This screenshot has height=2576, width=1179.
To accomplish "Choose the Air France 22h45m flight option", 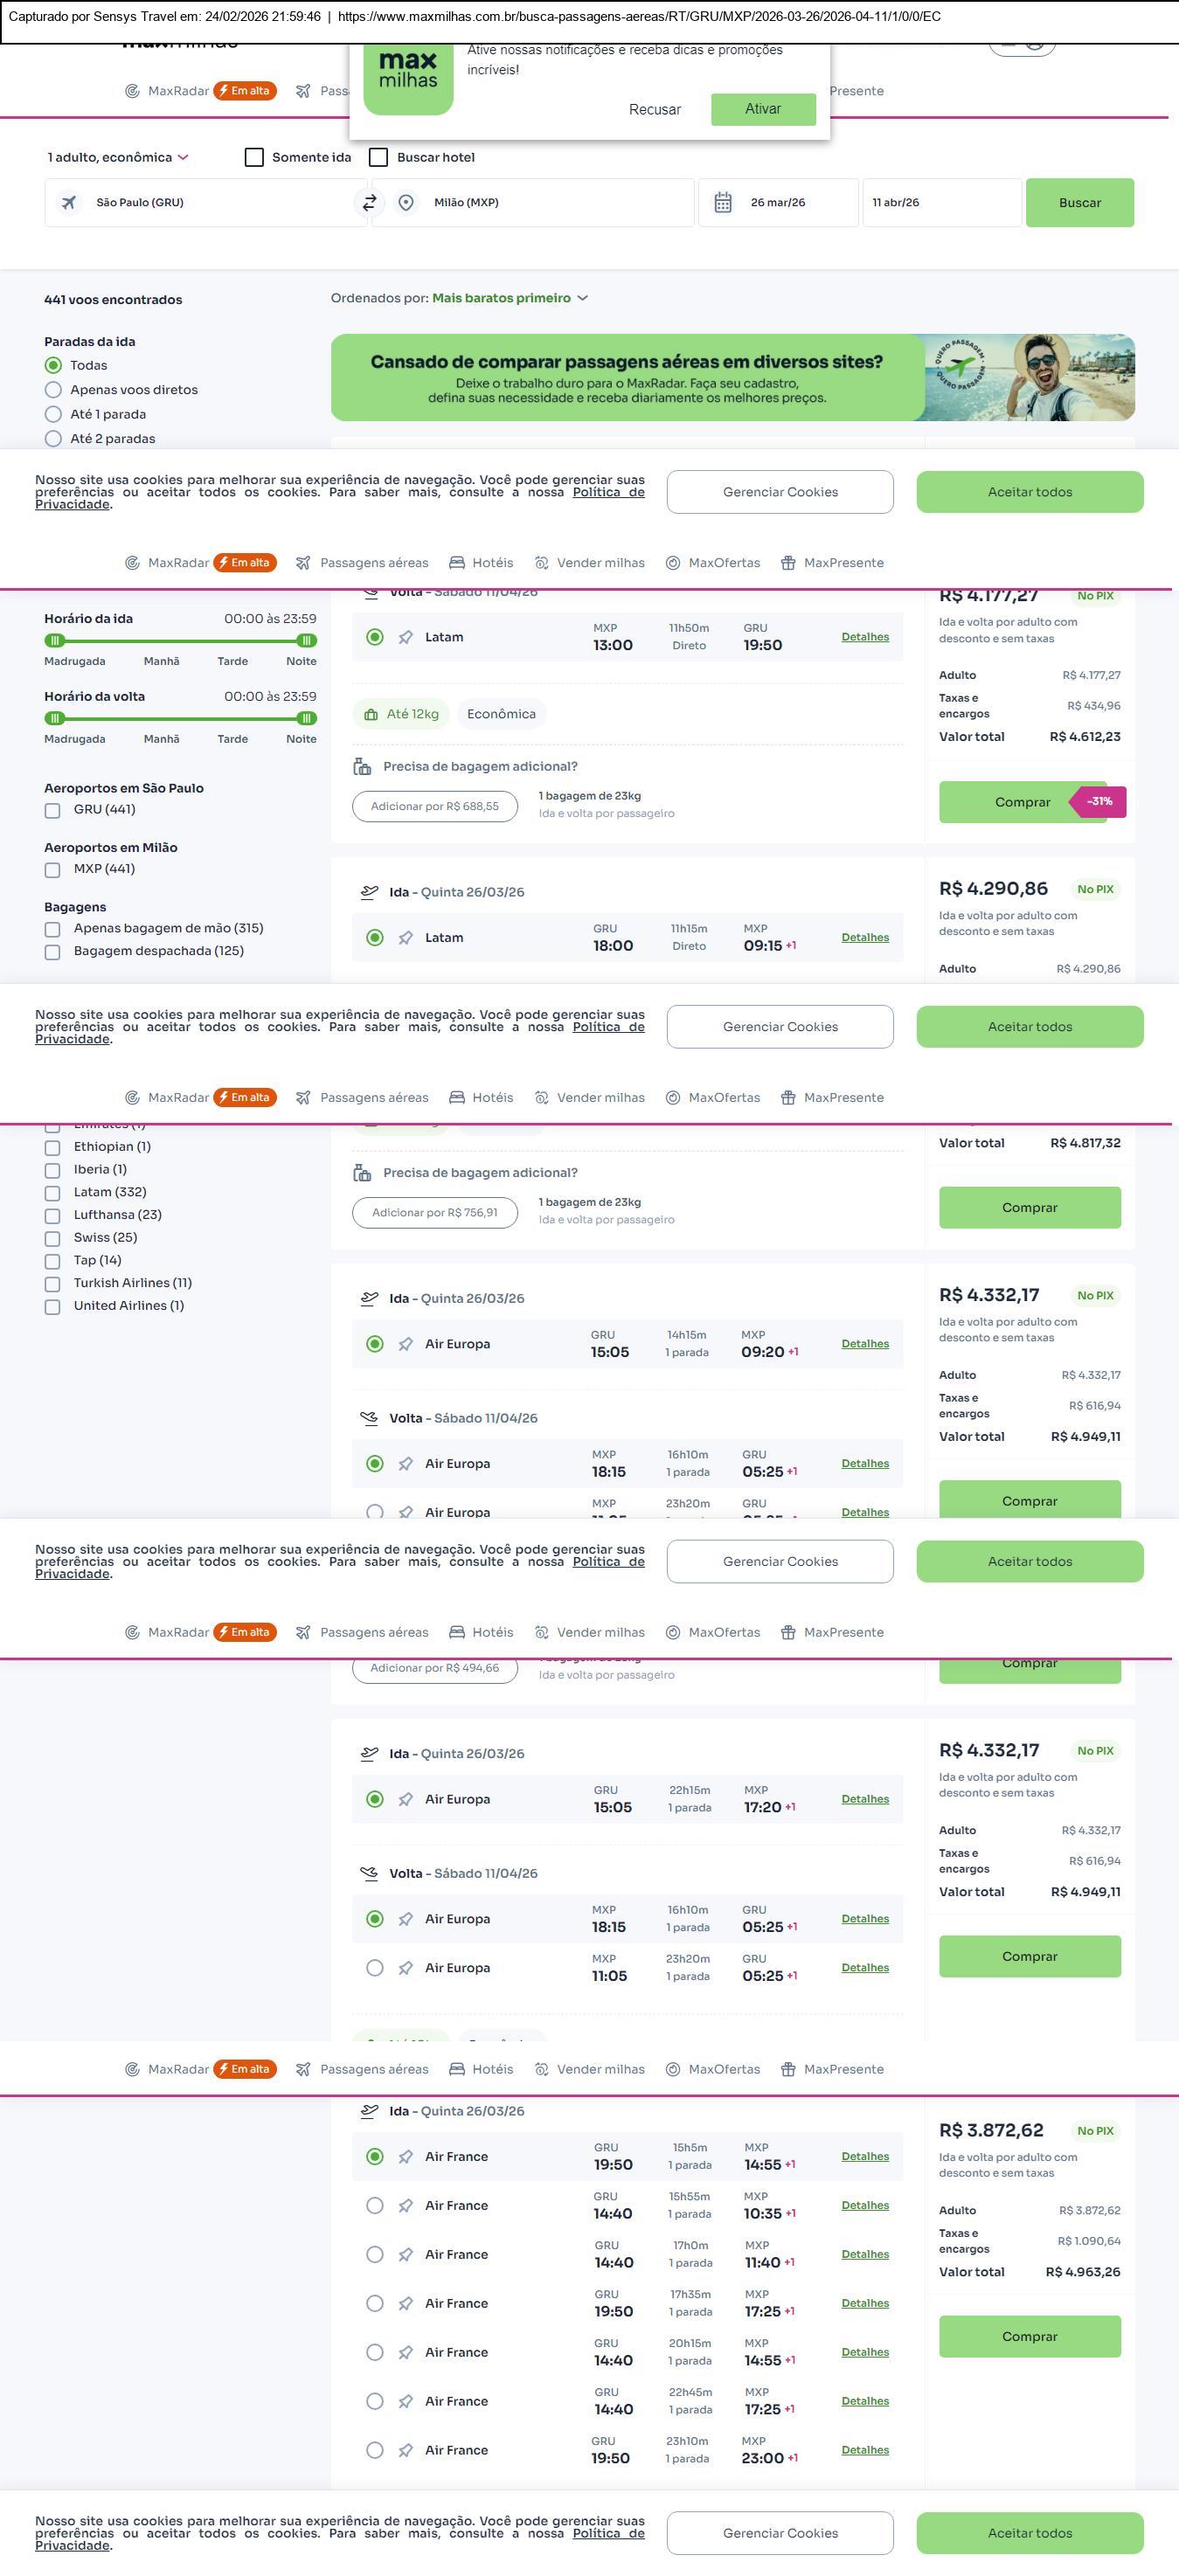I will pyautogui.click(x=375, y=2402).
